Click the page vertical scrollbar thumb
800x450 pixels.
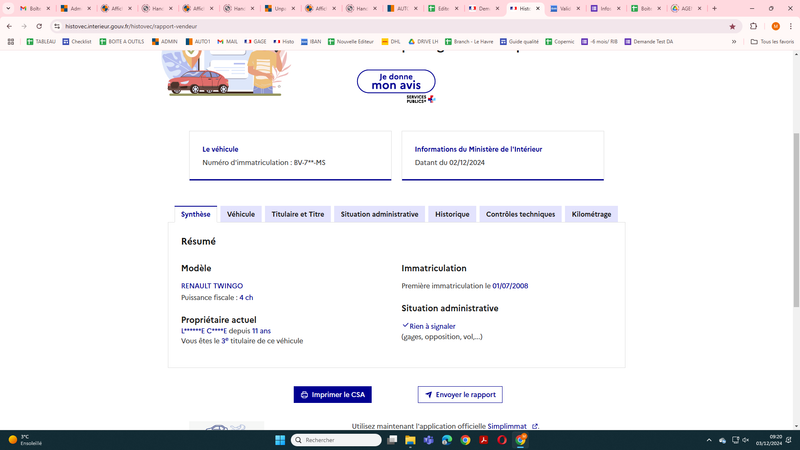click(796, 219)
